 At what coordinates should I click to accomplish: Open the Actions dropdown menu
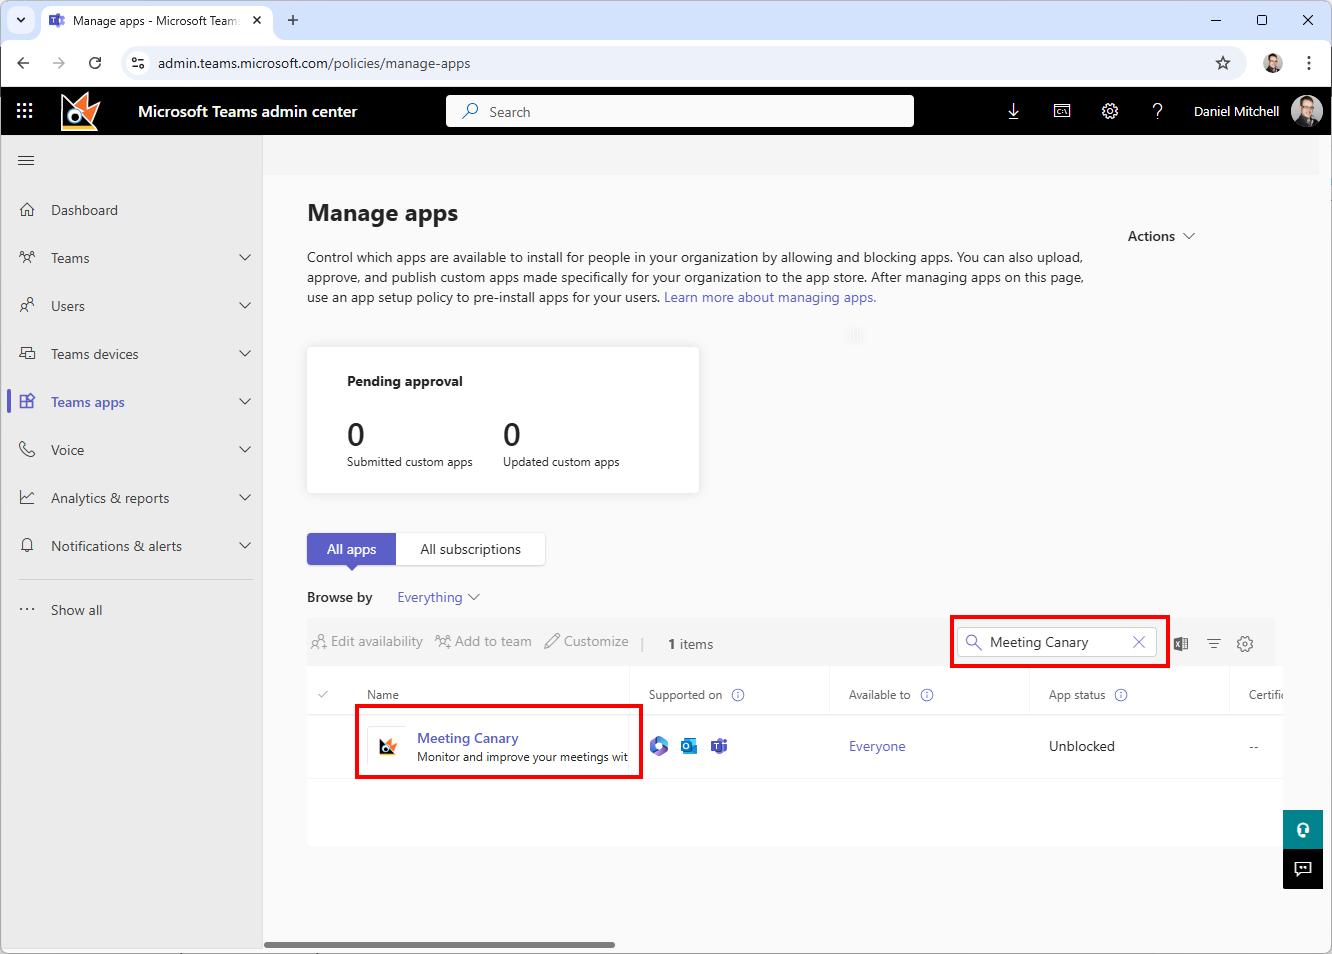[x=1160, y=236]
